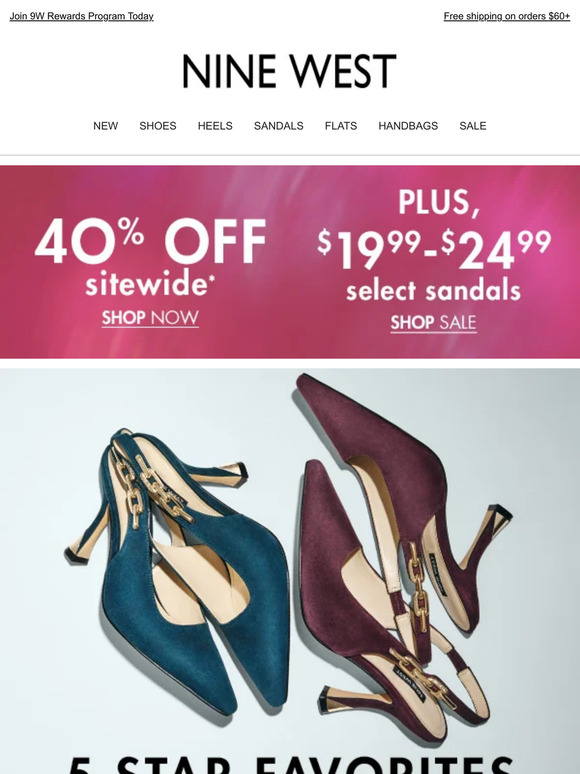Open Free shipping on orders $60+ link

click(x=506, y=16)
